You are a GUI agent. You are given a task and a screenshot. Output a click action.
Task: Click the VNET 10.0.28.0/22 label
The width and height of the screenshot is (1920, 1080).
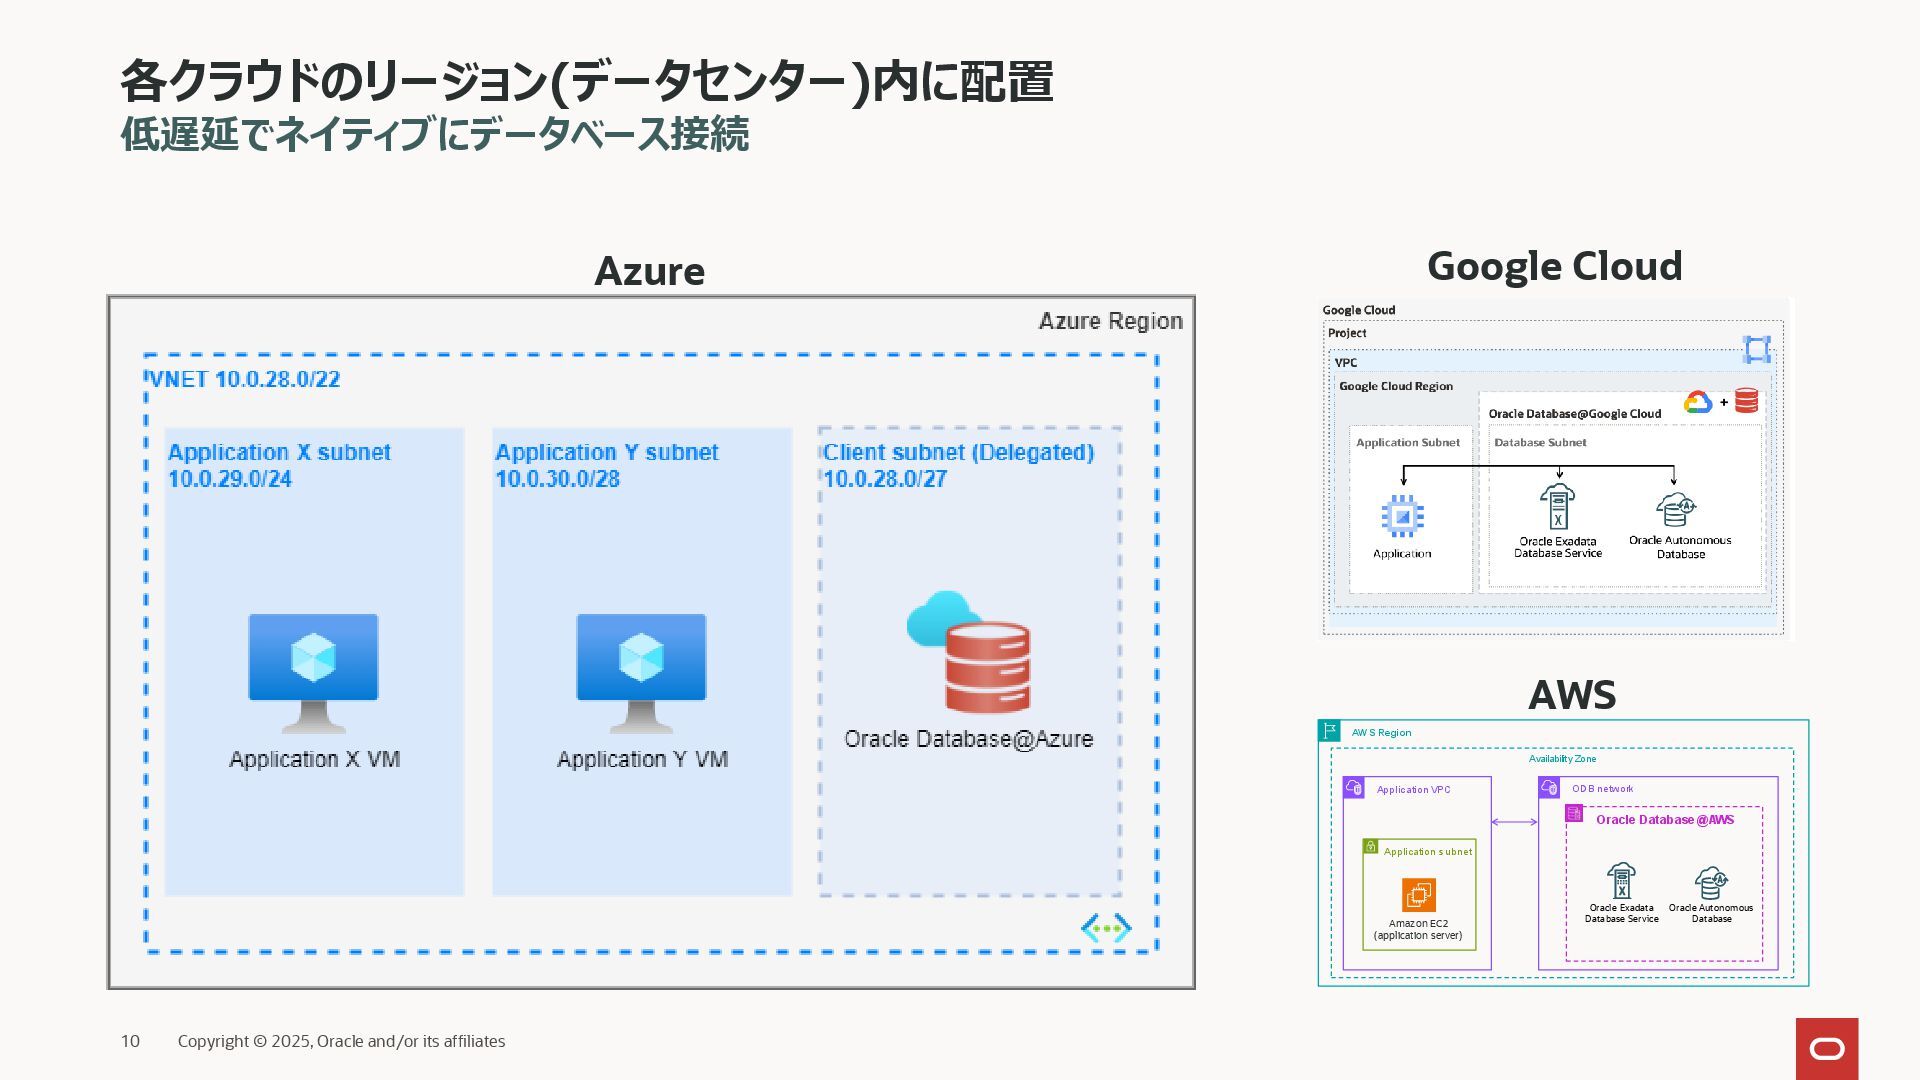click(245, 380)
